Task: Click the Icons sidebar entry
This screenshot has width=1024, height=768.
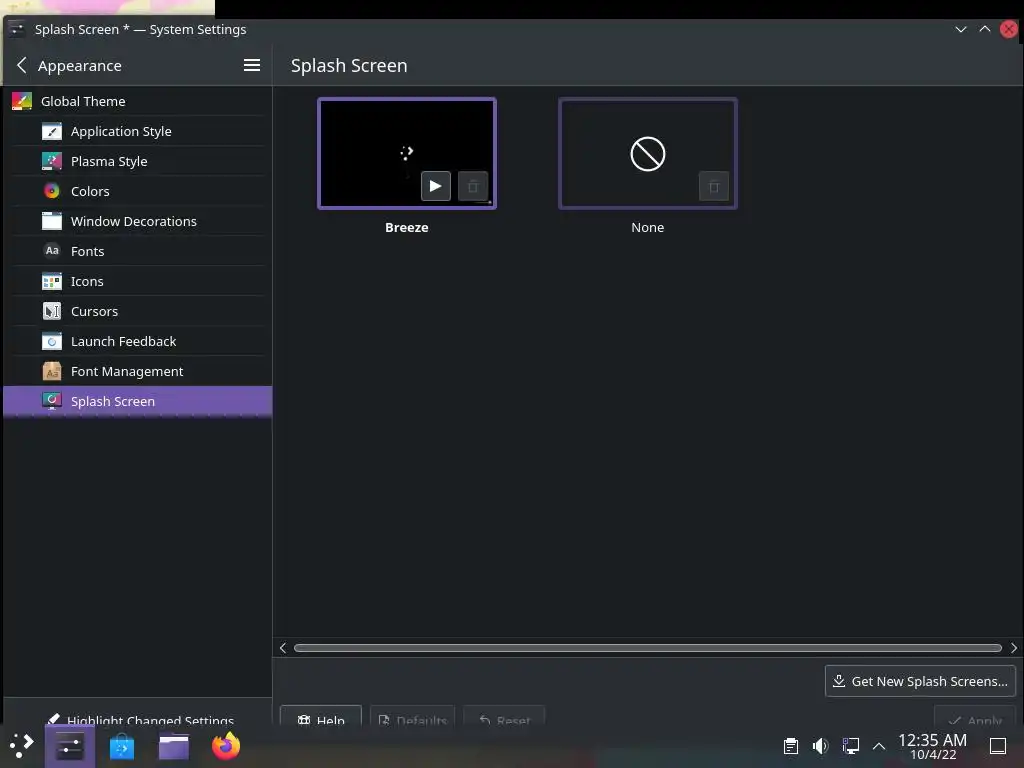Action: (x=137, y=281)
